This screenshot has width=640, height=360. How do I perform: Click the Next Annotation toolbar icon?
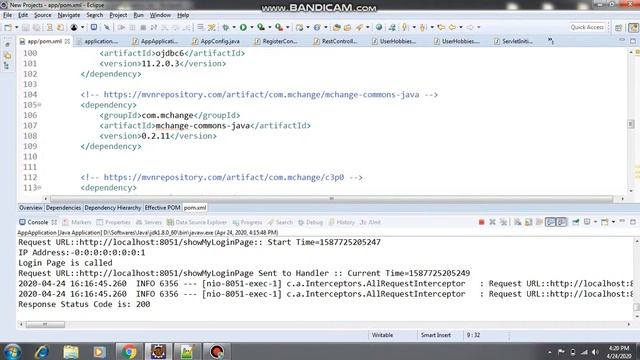tap(404, 27)
